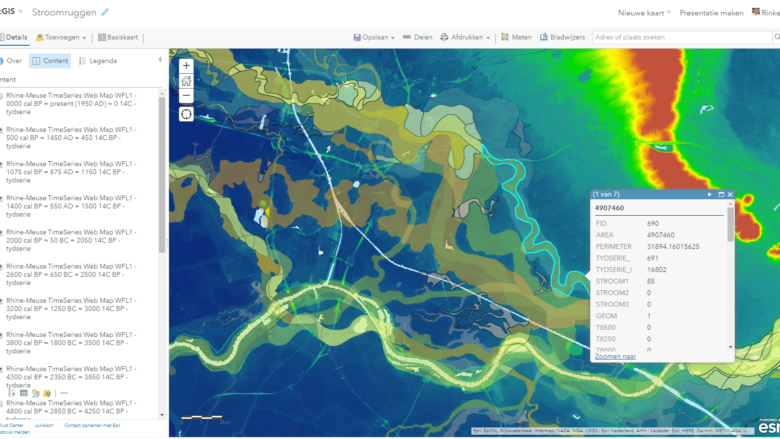
Task: Open attribute table for 4300 cal BP layer
Action: tap(24, 393)
